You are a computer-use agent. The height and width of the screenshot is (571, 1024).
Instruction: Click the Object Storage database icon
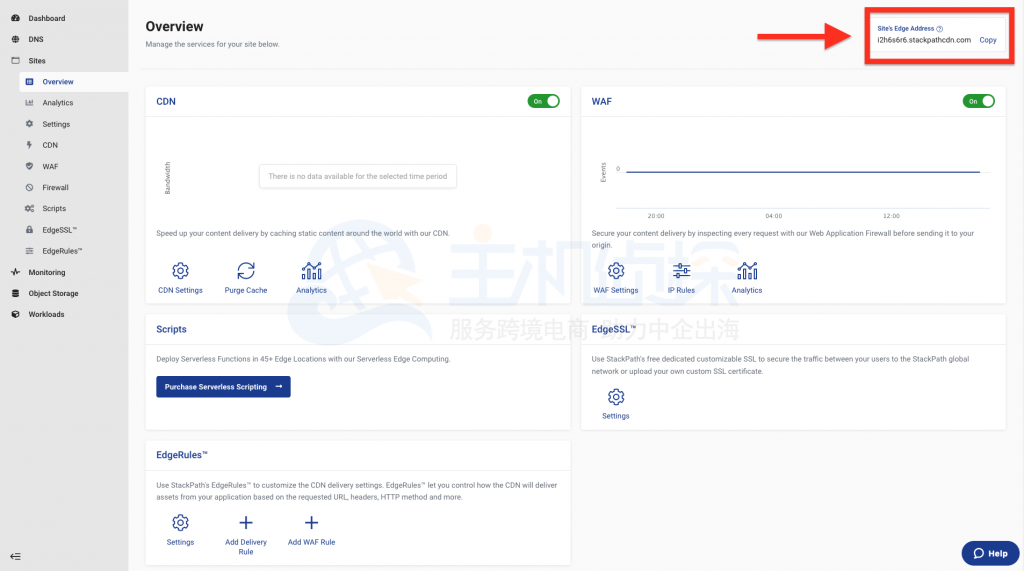point(16,293)
